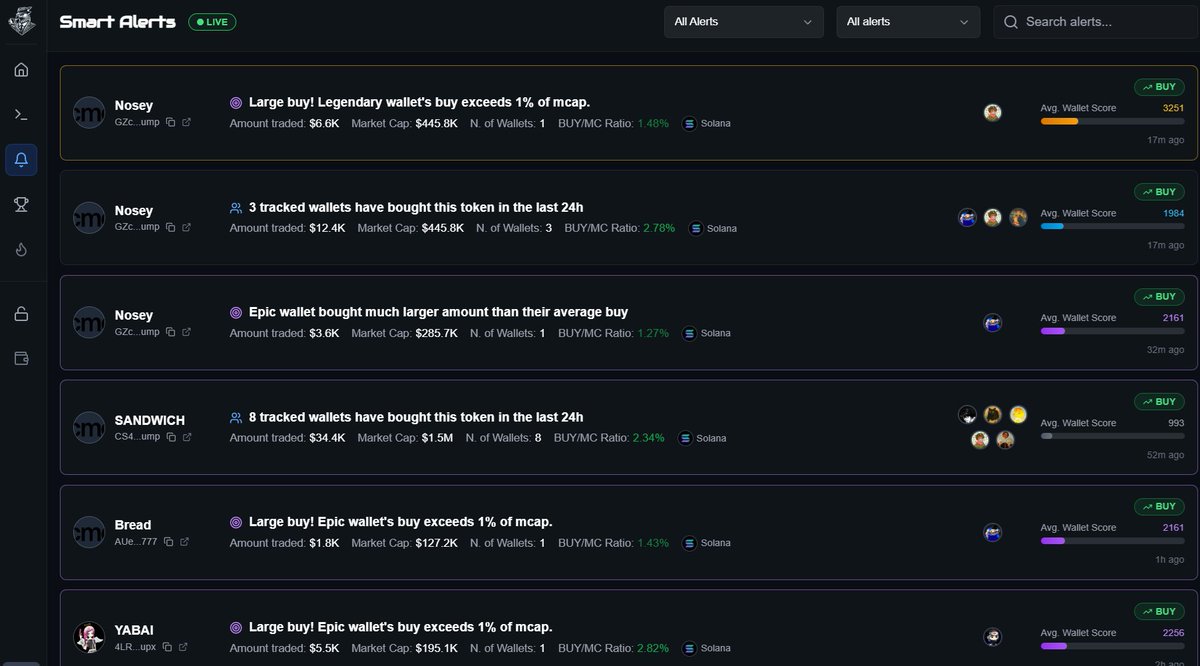Click the padlock icon in the sidebar
Viewport: 1200px width, 666px height.
22,313
